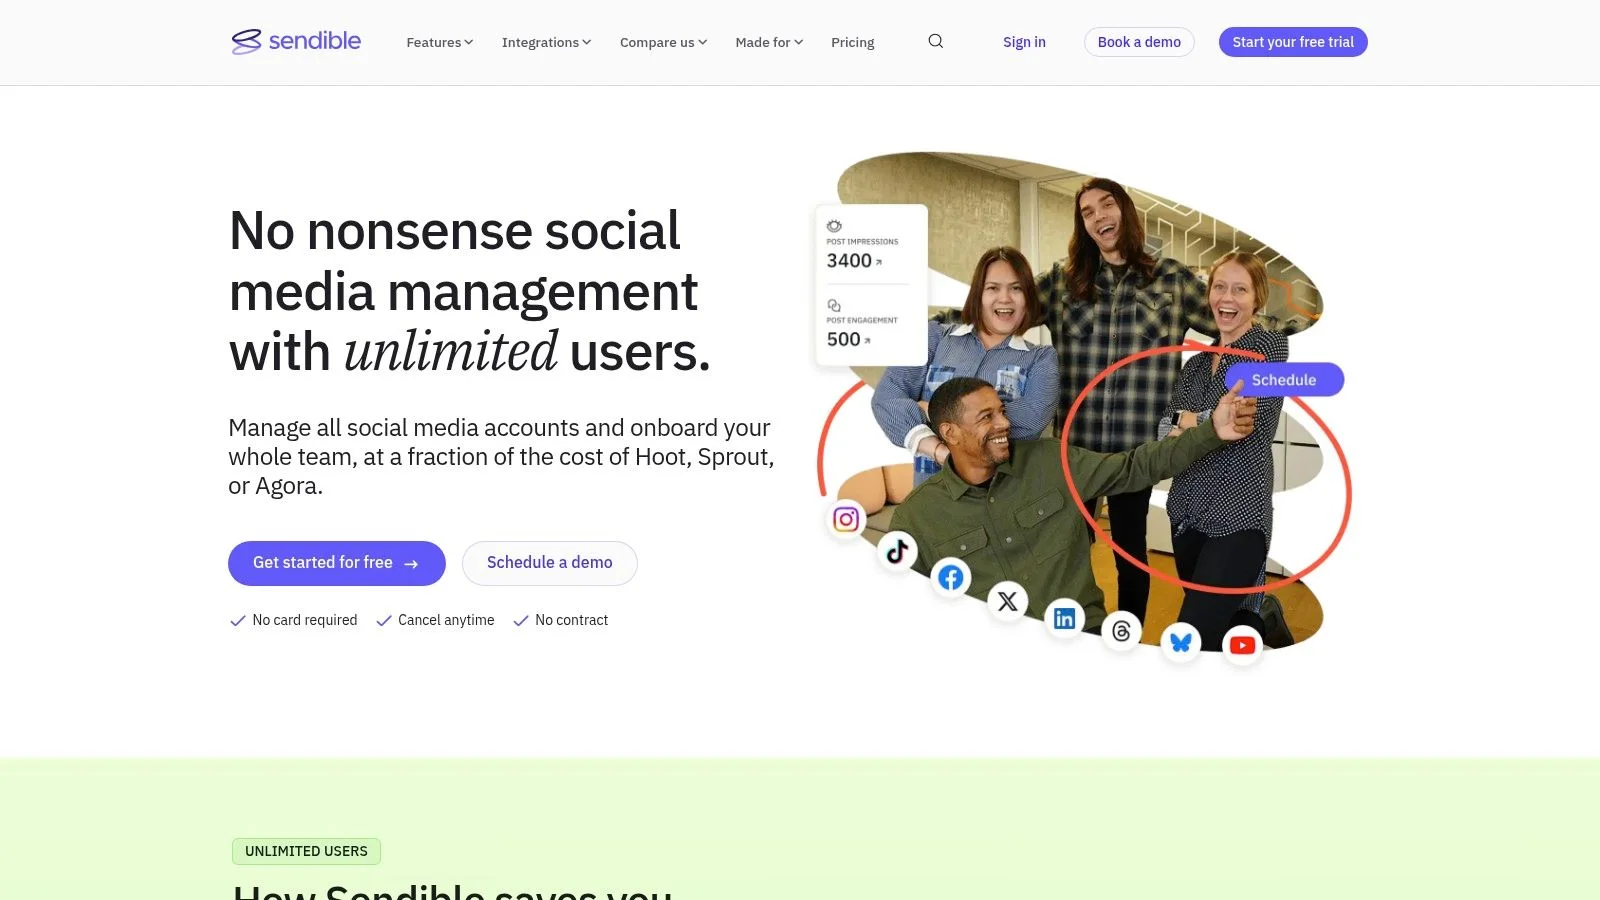Screen dimensions: 1600x900
Task: Click the Threads icon
Action: [x=1121, y=631]
